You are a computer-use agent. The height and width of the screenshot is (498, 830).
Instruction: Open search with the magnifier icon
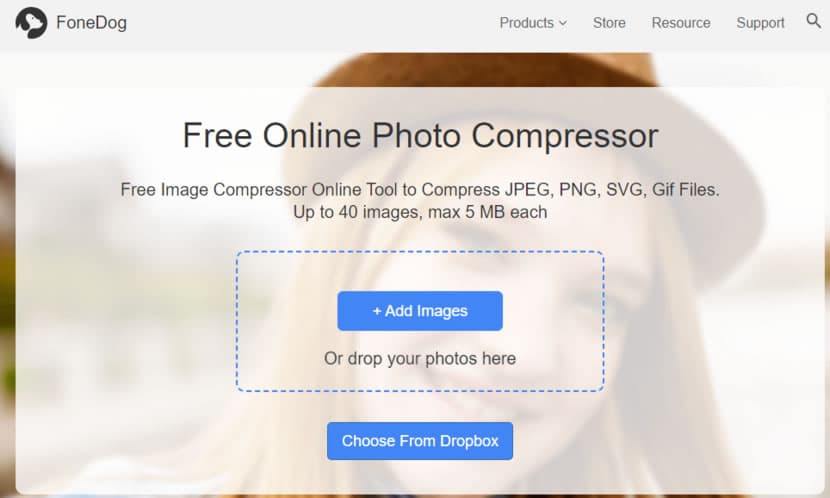coord(814,21)
